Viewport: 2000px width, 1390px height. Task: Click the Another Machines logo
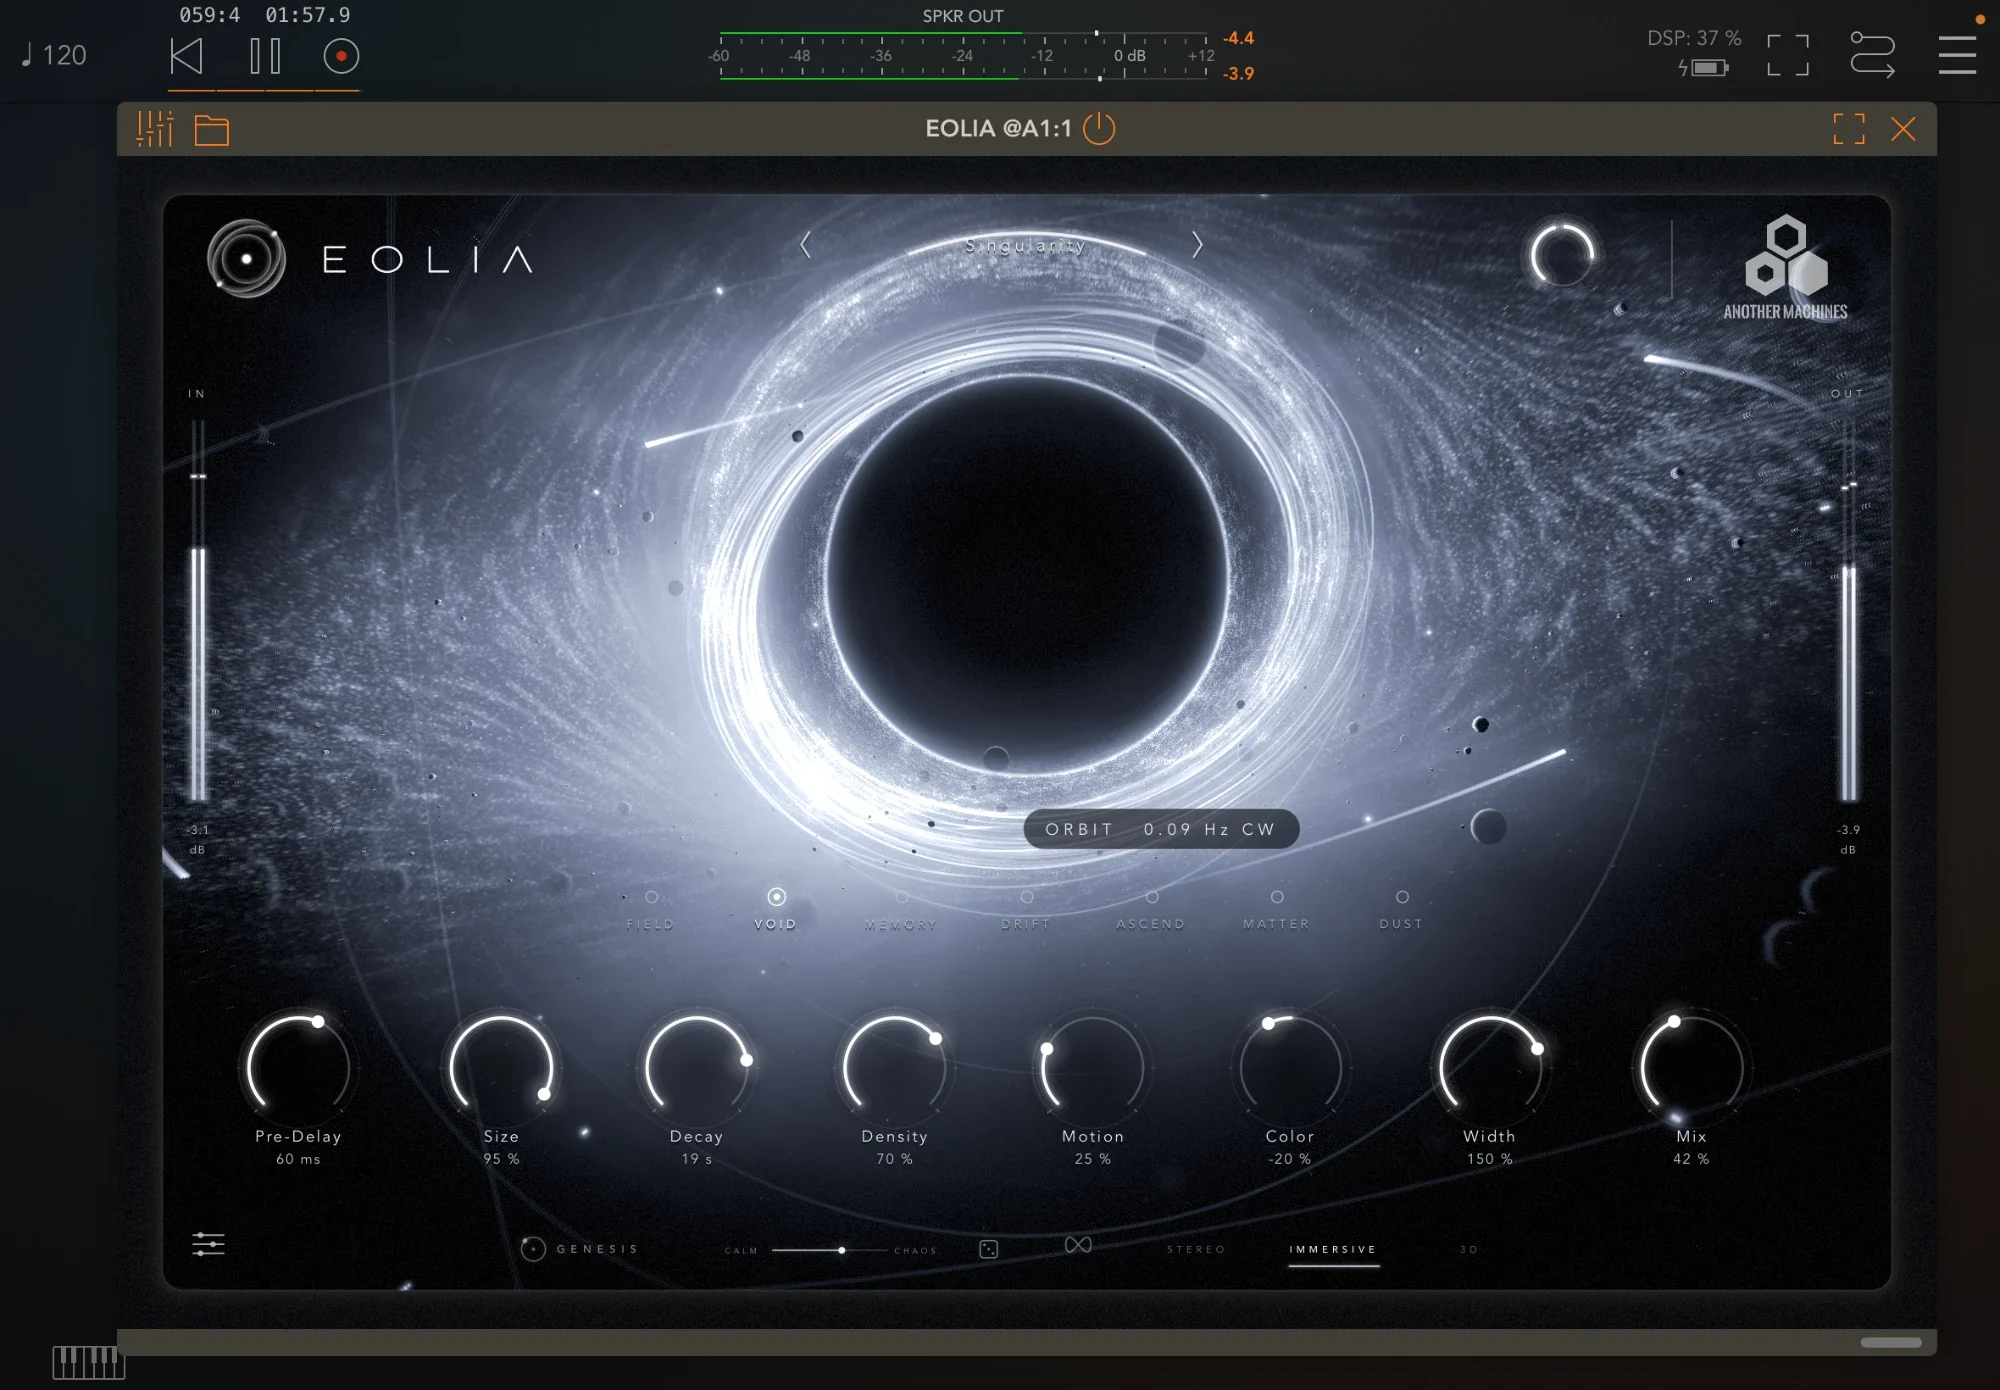coord(1785,267)
